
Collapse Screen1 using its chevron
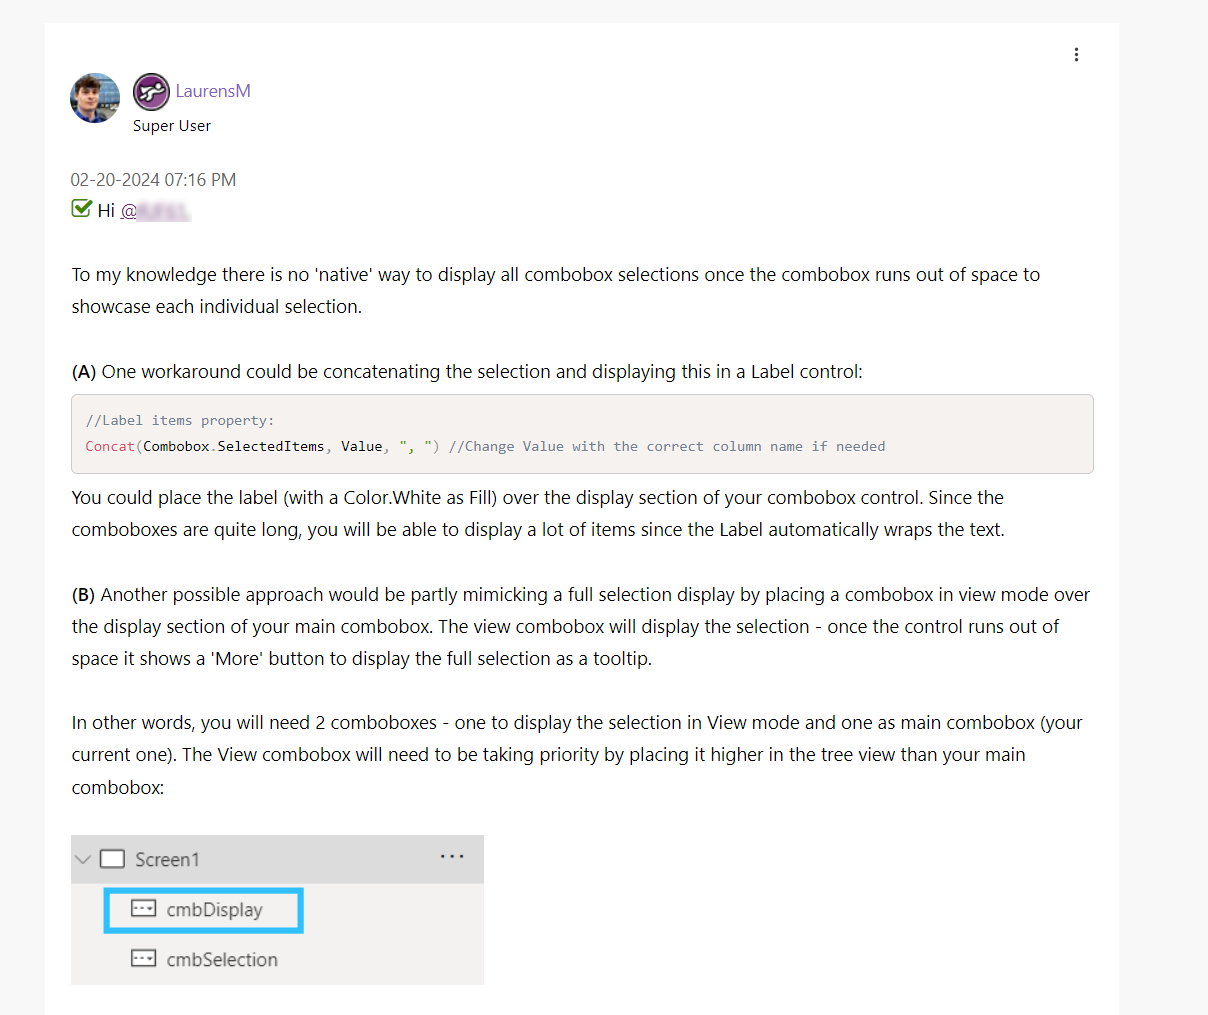coord(83,858)
